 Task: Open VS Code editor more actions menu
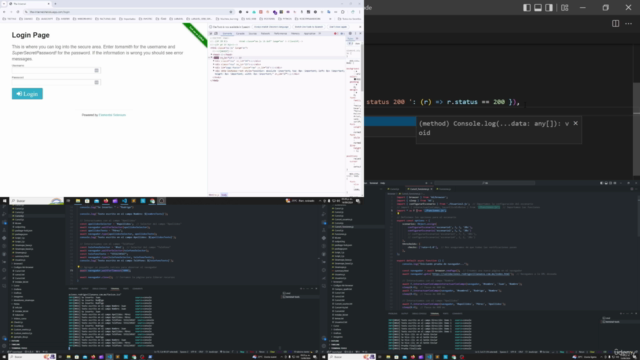click(629, 24)
